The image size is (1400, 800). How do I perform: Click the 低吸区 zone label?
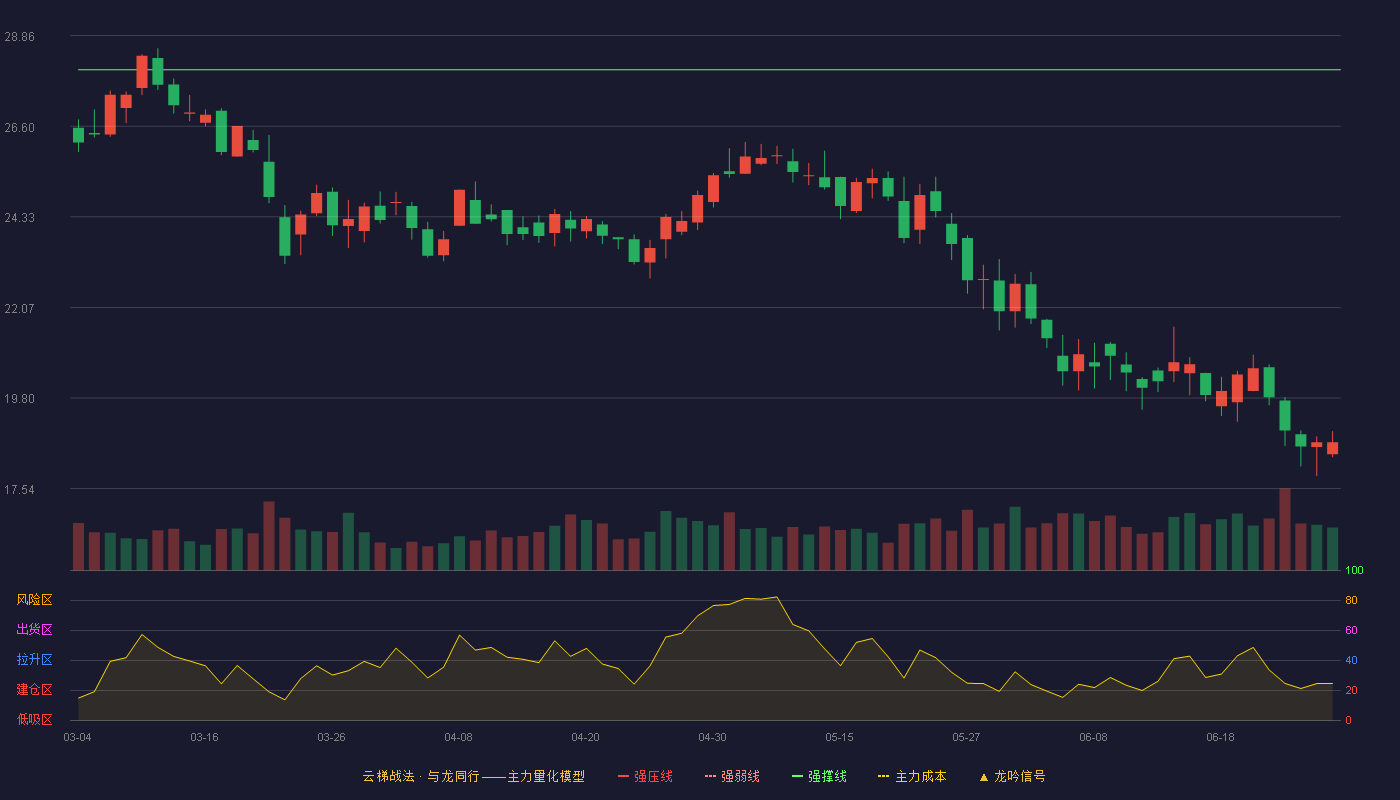[34, 718]
